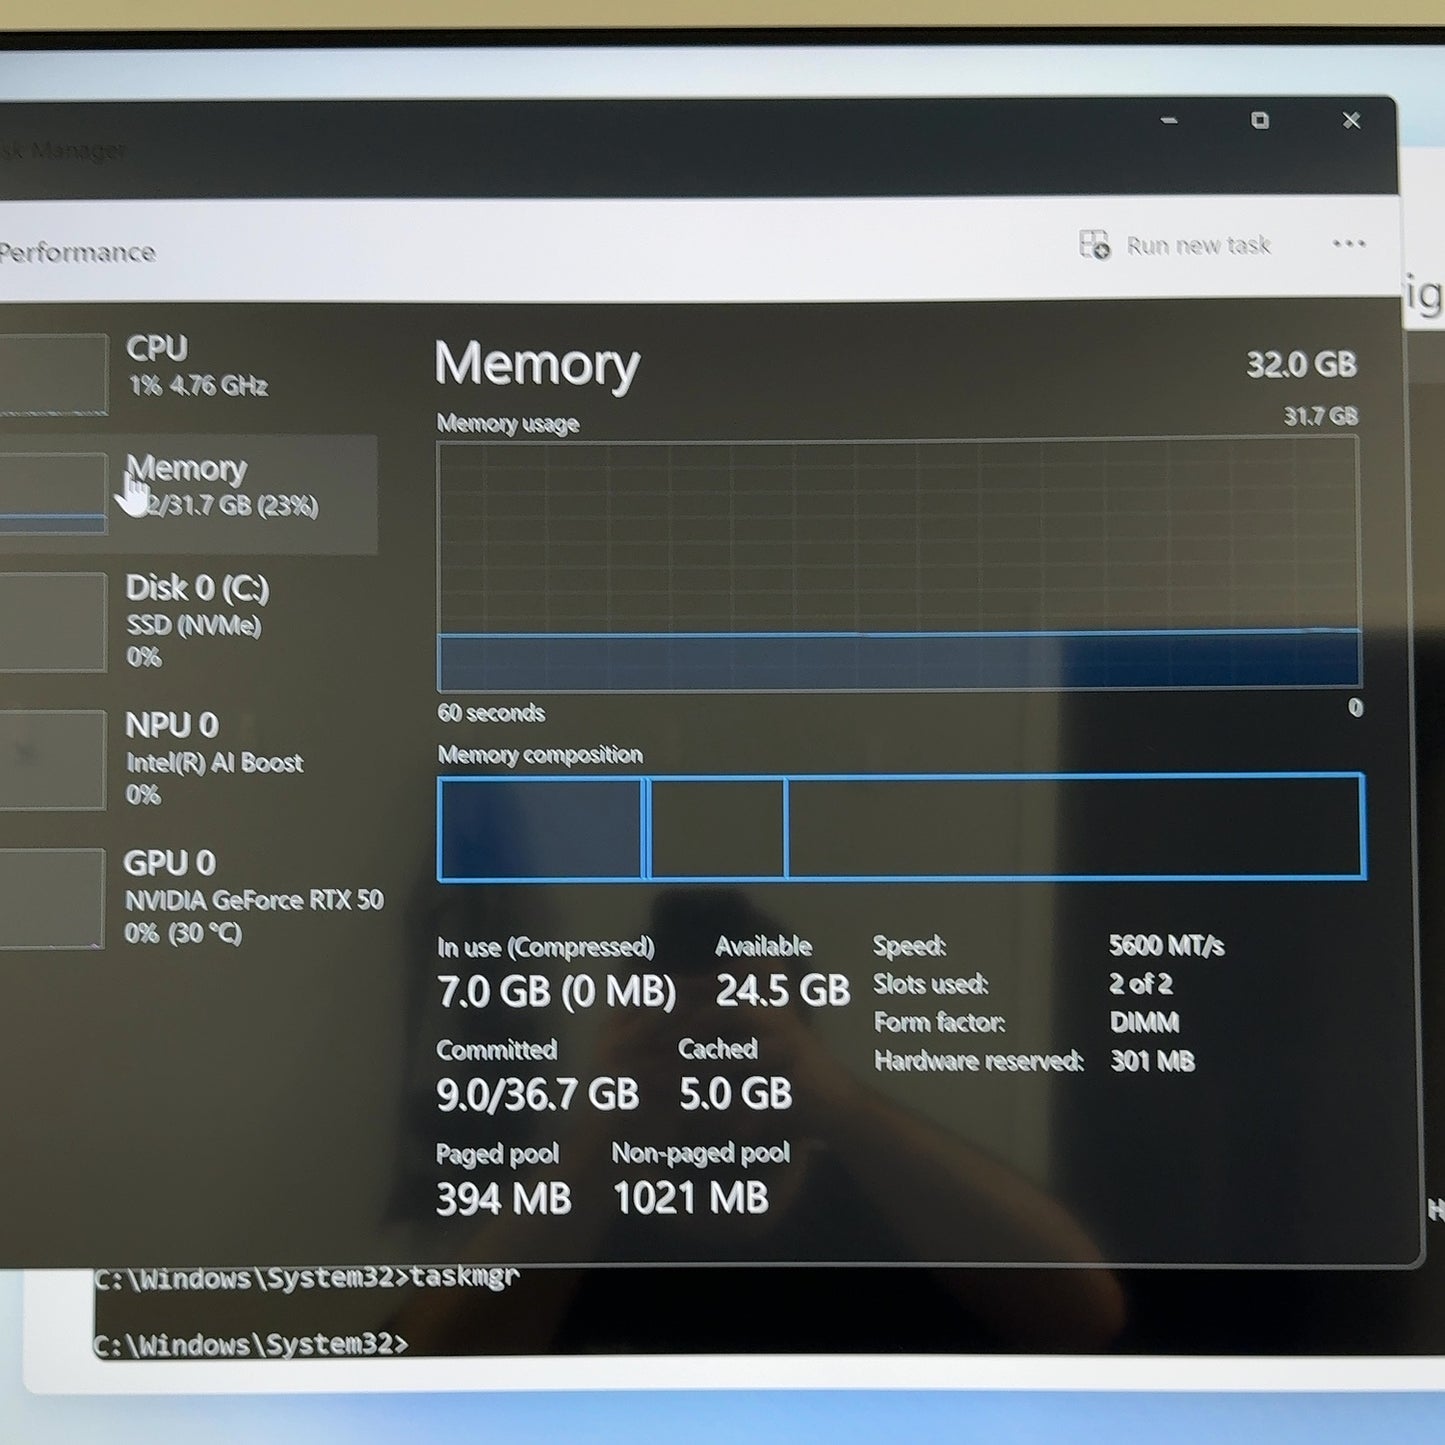The image size is (1445, 1445).
Task: Click the Memory mini graph thumbnail
Action: tap(53, 494)
